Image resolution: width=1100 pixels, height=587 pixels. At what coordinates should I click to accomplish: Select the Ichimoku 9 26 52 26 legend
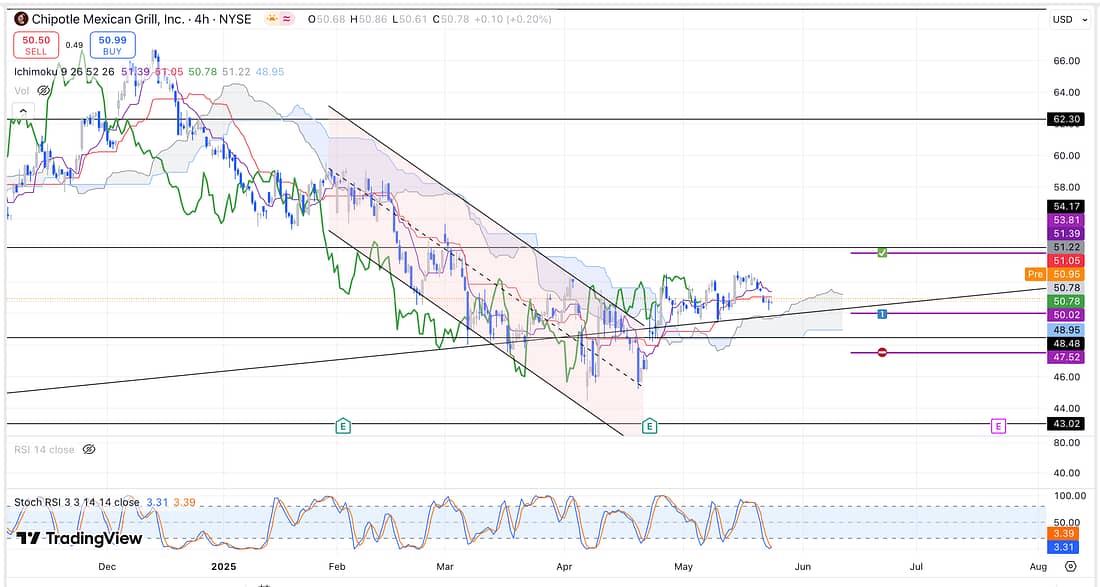[x=65, y=72]
